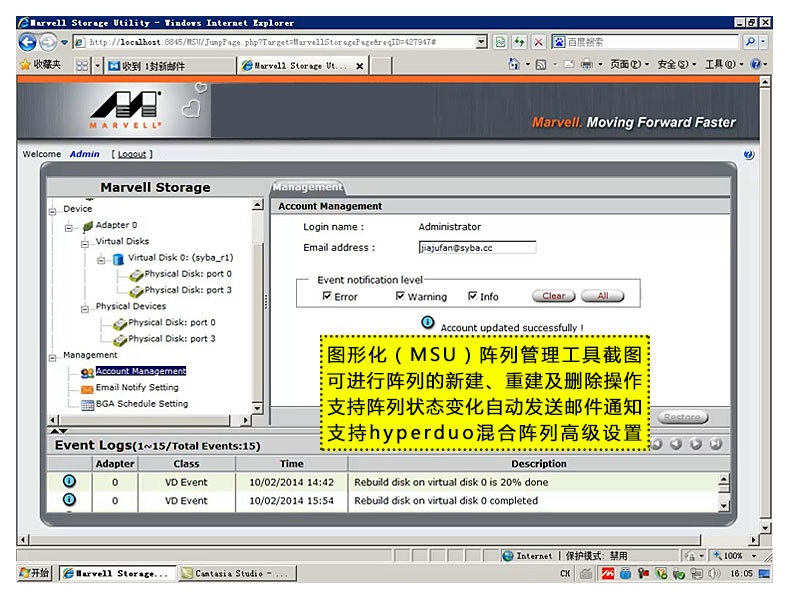
Task: Click the browser Back arrow button
Action: click(28, 42)
